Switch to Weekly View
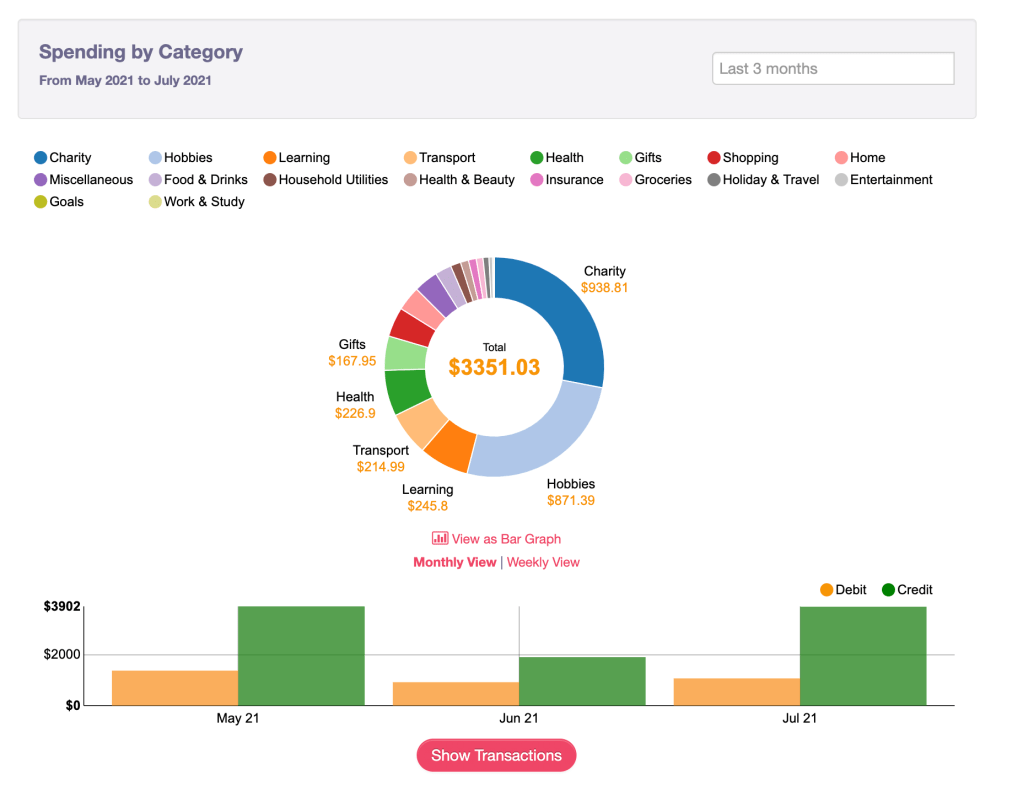Image resolution: width=1023 pixels, height=807 pixels. tap(543, 562)
